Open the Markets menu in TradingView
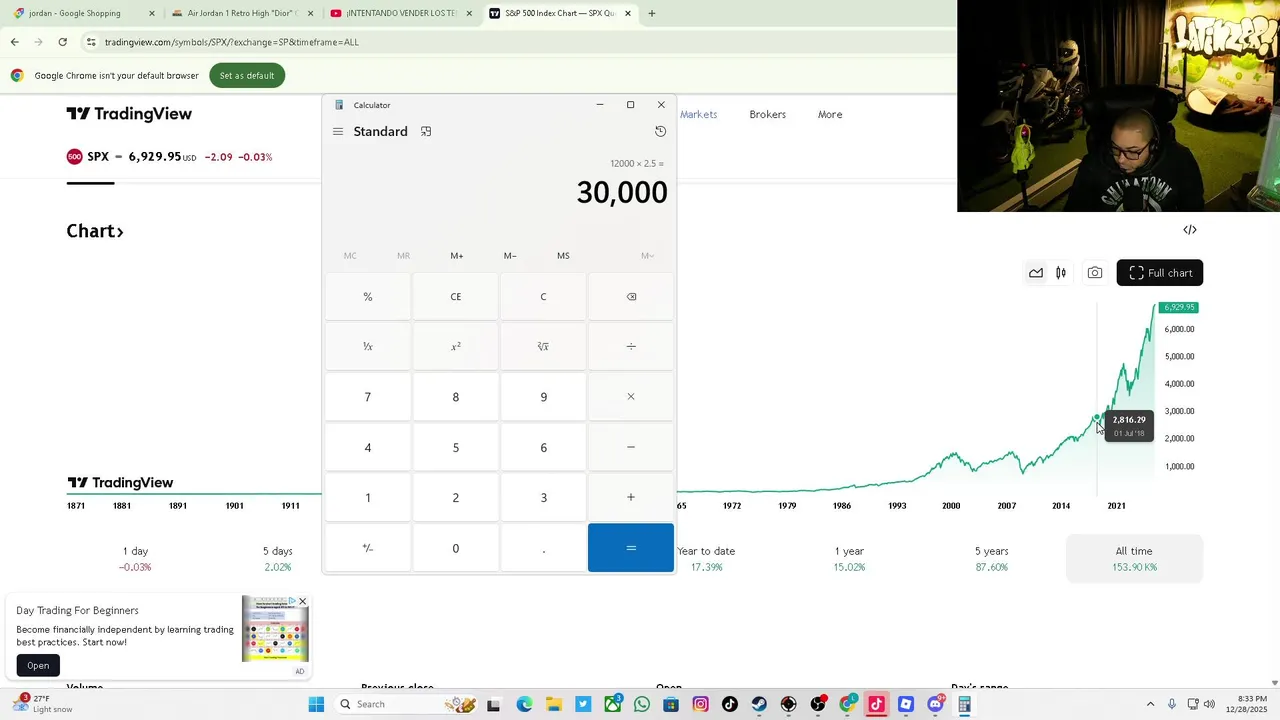Image resolution: width=1280 pixels, height=720 pixels. pos(698,114)
